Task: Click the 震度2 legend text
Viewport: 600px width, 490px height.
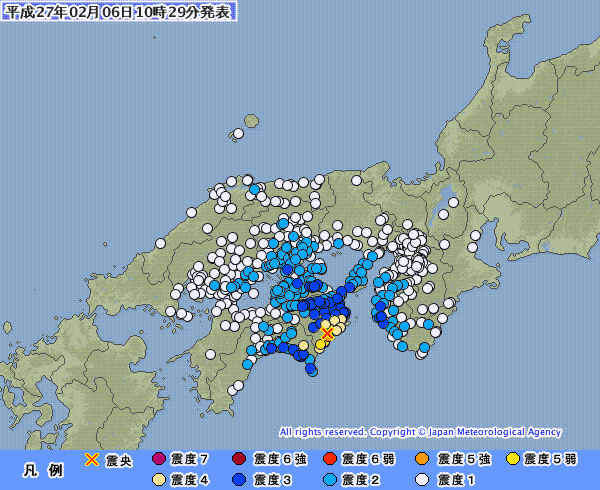Action: [x=360, y=480]
